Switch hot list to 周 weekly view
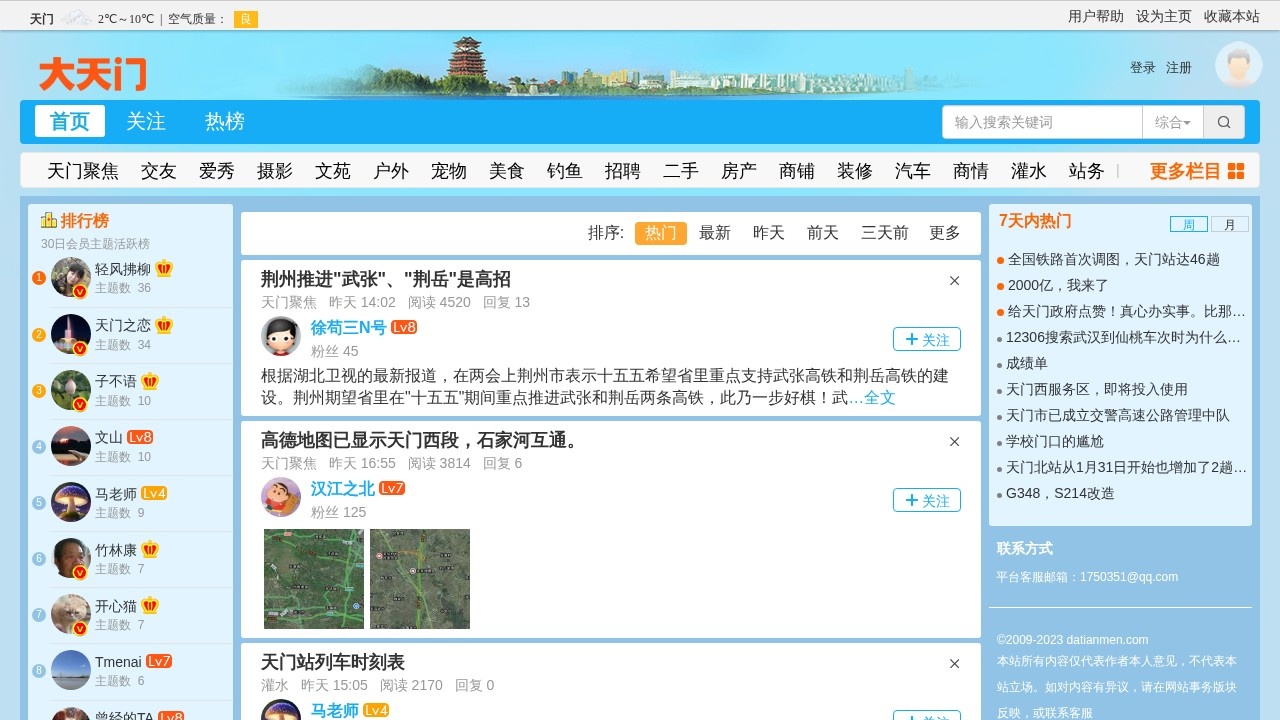The image size is (1280, 720). pos(1190,223)
